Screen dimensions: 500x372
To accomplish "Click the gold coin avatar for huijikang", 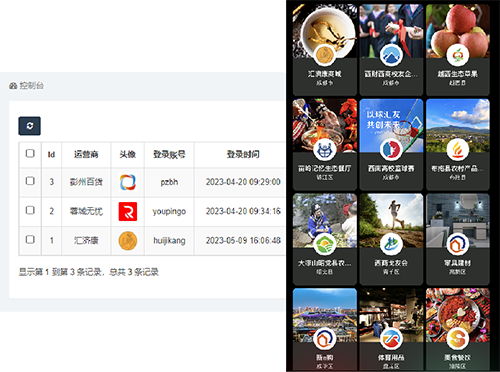I will (128, 241).
